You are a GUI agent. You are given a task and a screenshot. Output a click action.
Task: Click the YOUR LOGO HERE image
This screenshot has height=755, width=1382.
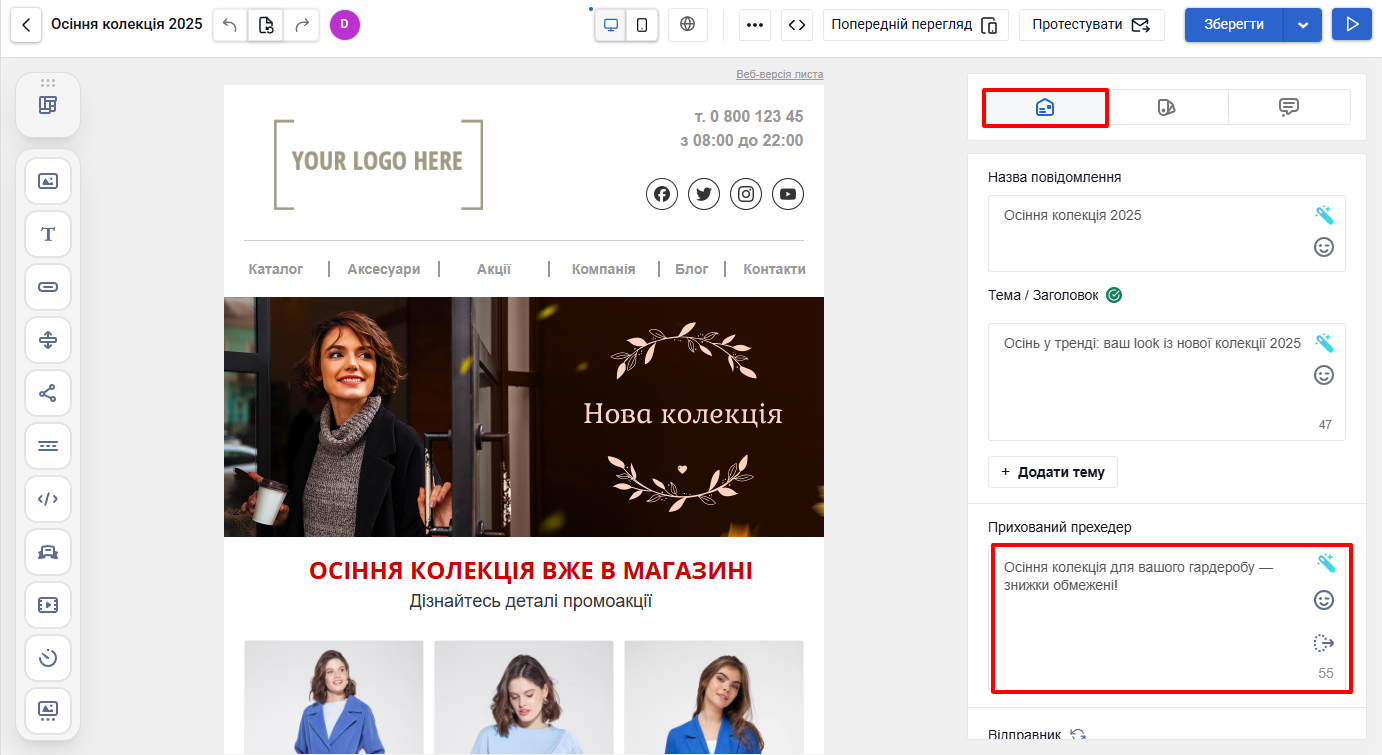pyautogui.click(x=378, y=164)
